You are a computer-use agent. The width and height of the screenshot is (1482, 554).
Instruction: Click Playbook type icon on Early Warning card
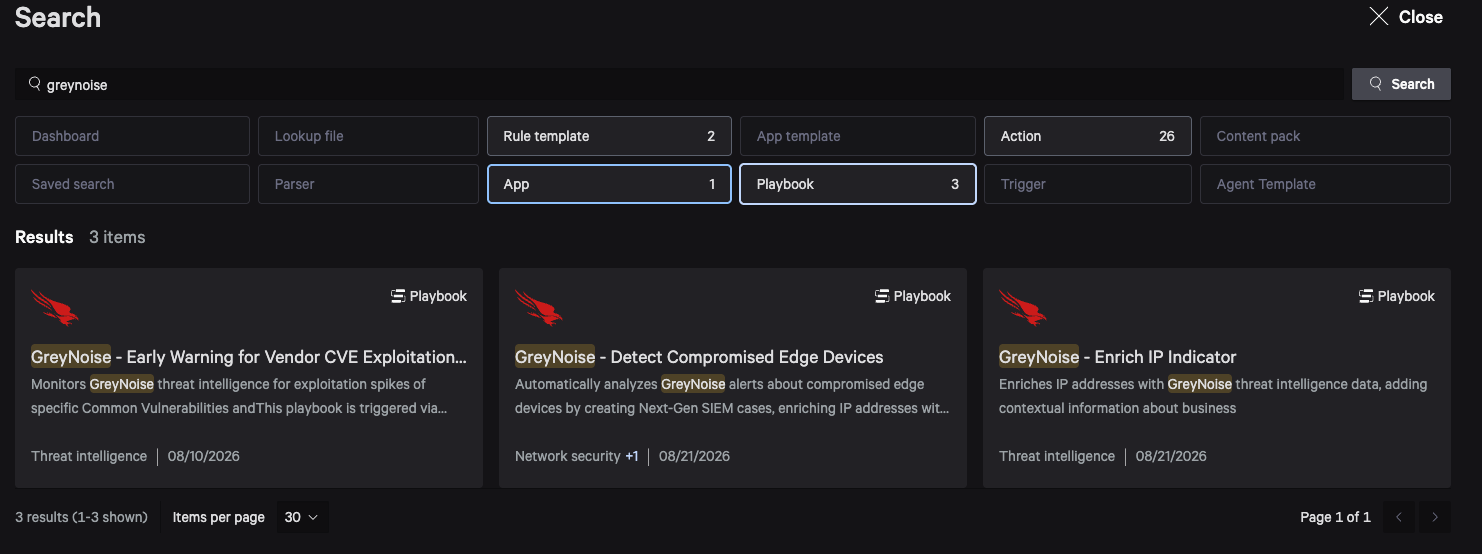coord(398,296)
